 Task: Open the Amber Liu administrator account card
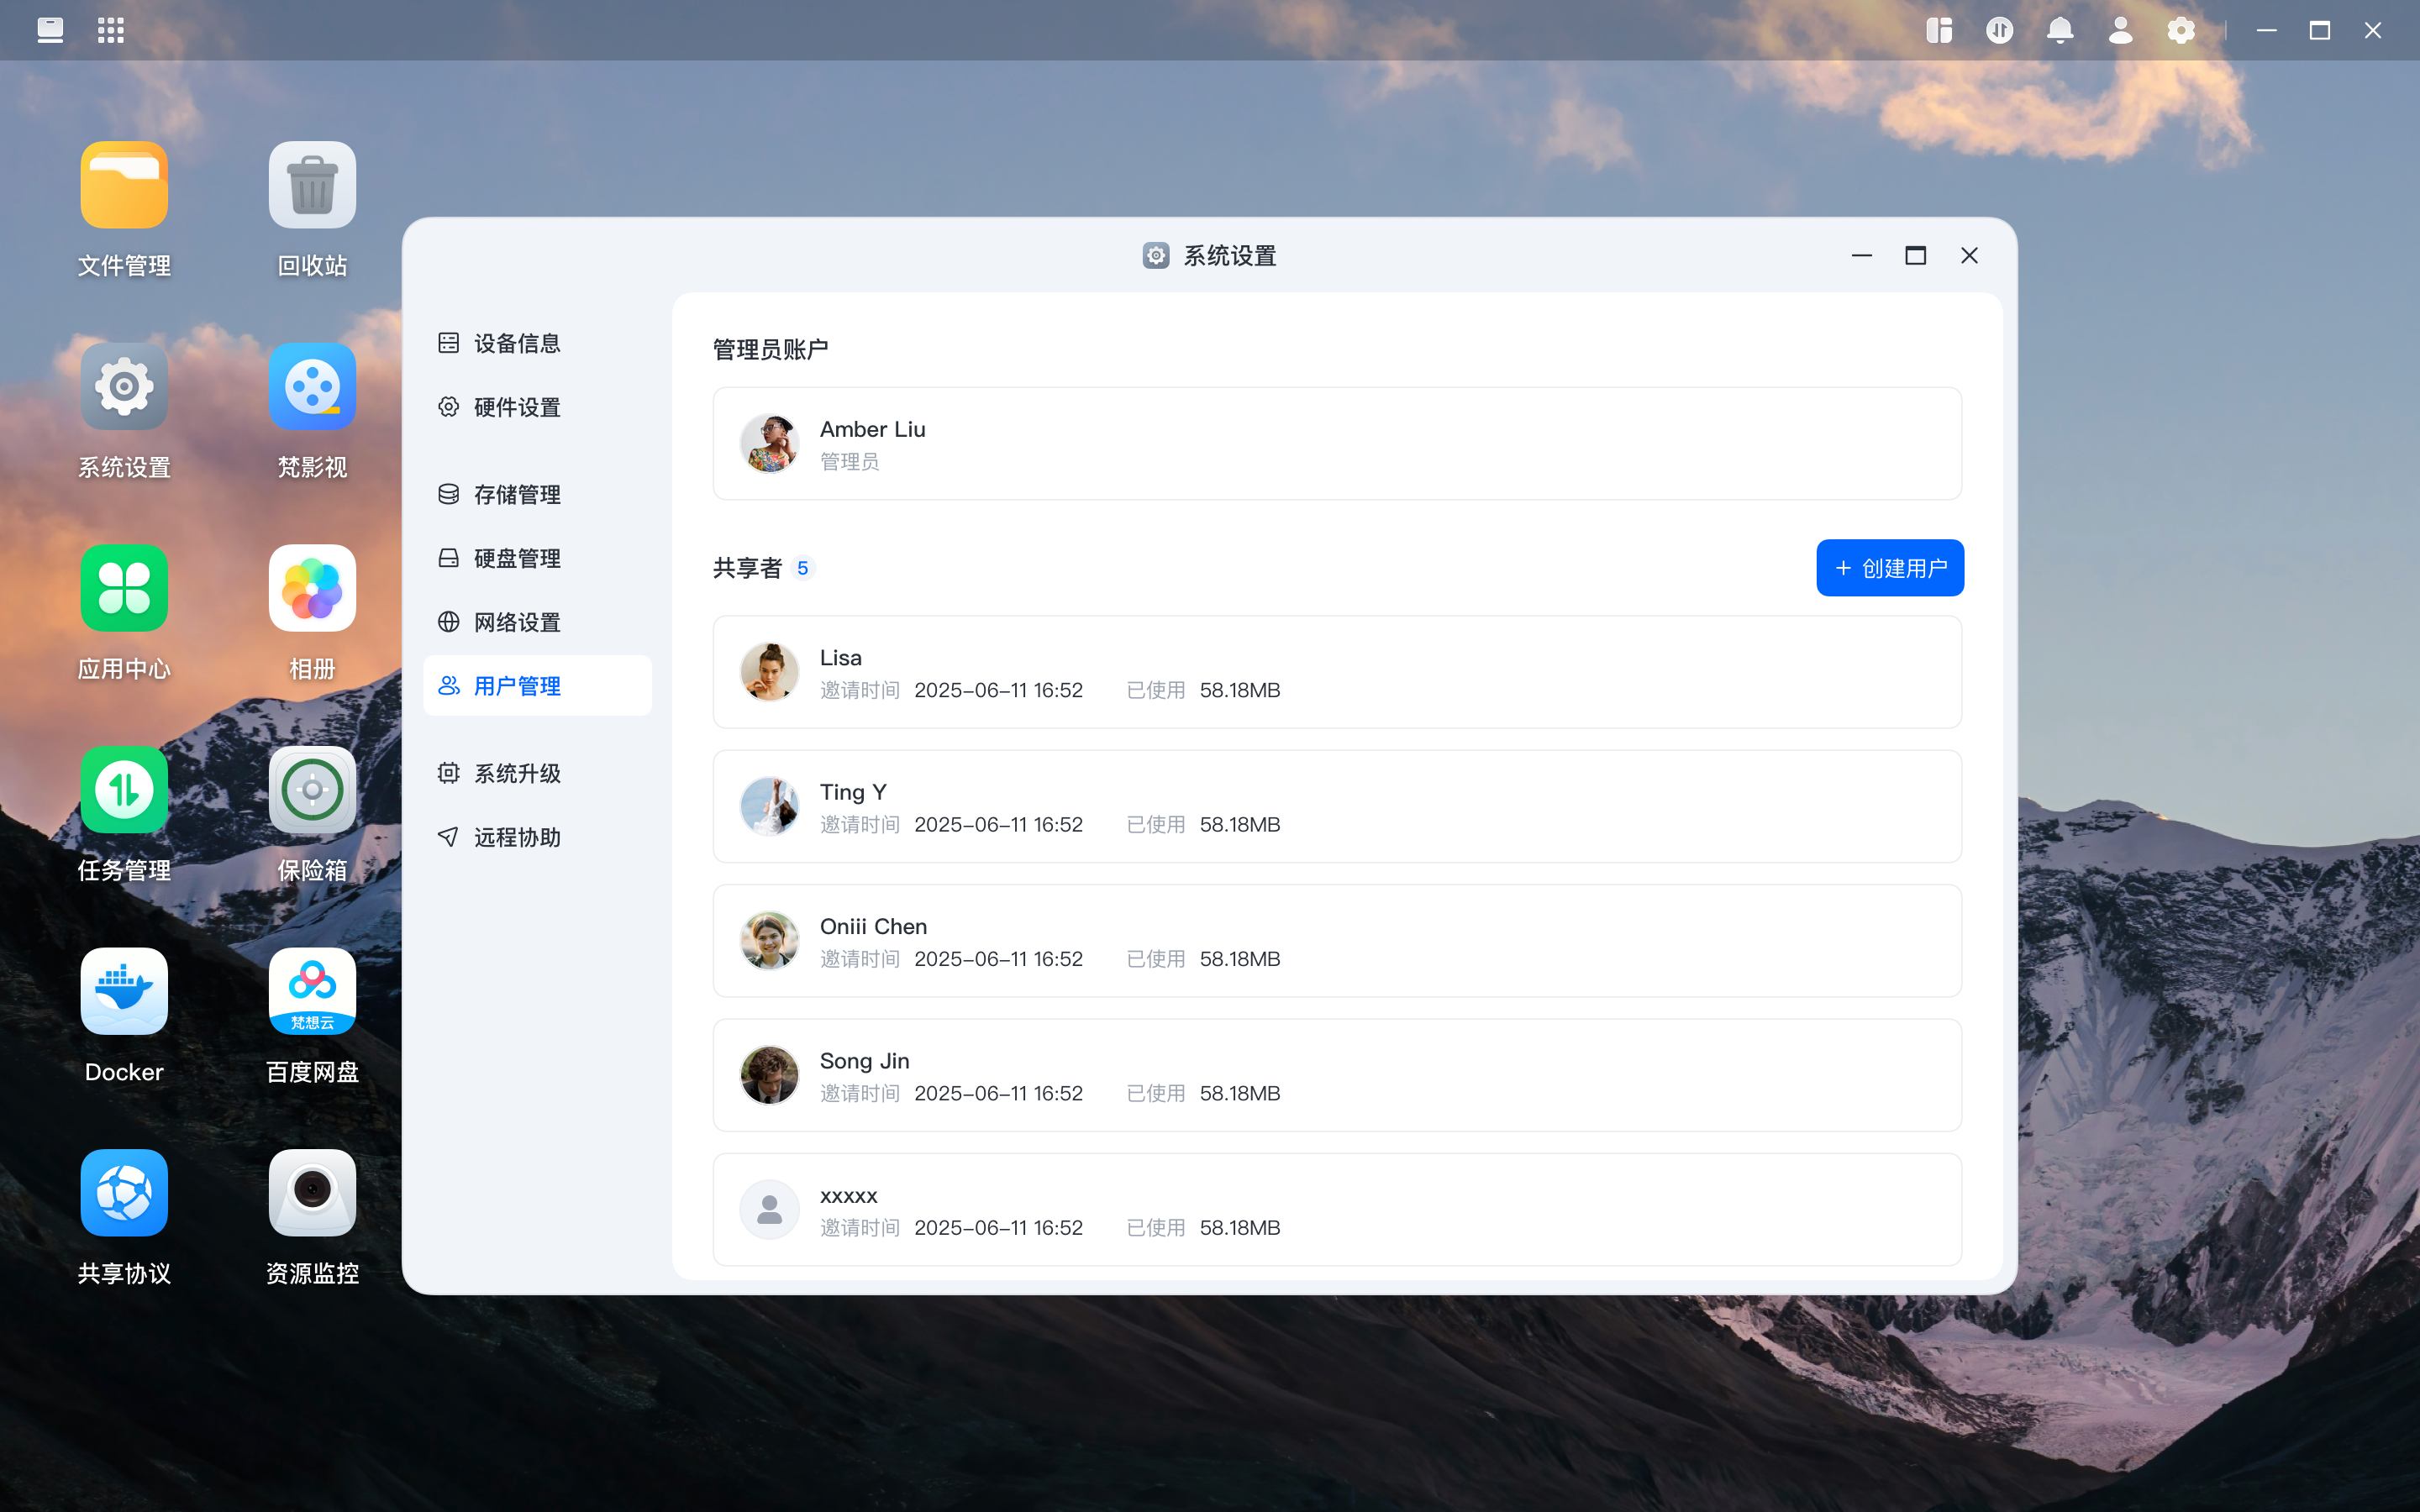click(x=1337, y=444)
